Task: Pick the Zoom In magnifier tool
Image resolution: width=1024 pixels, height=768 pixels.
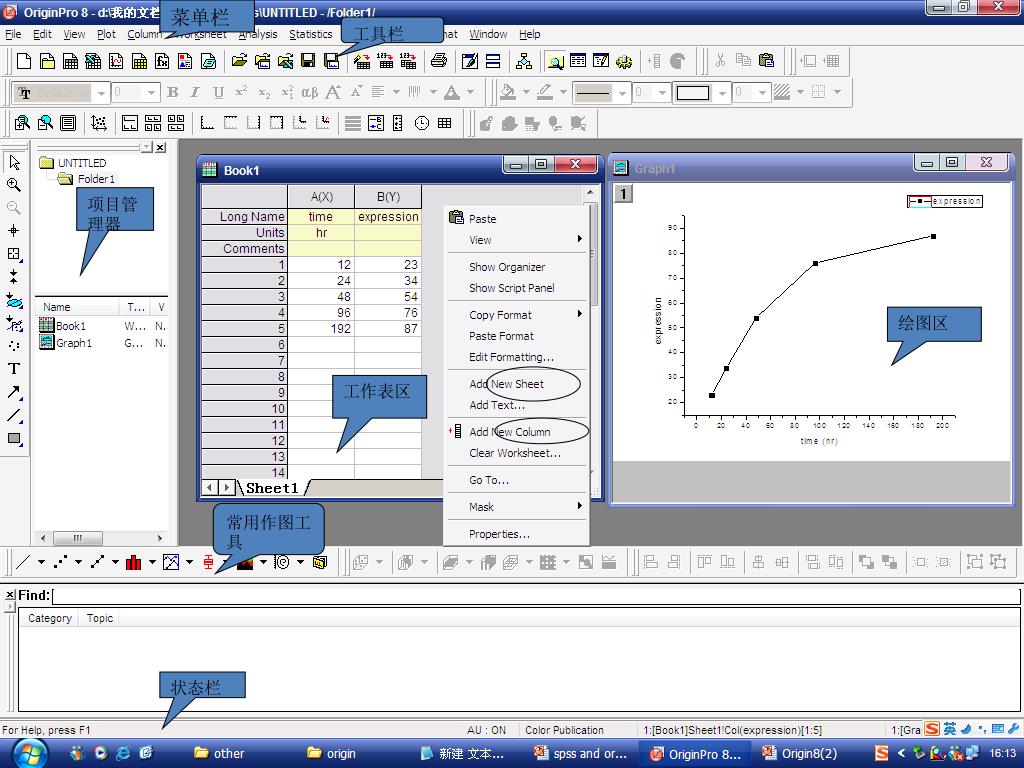Action: pyautogui.click(x=14, y=185)
